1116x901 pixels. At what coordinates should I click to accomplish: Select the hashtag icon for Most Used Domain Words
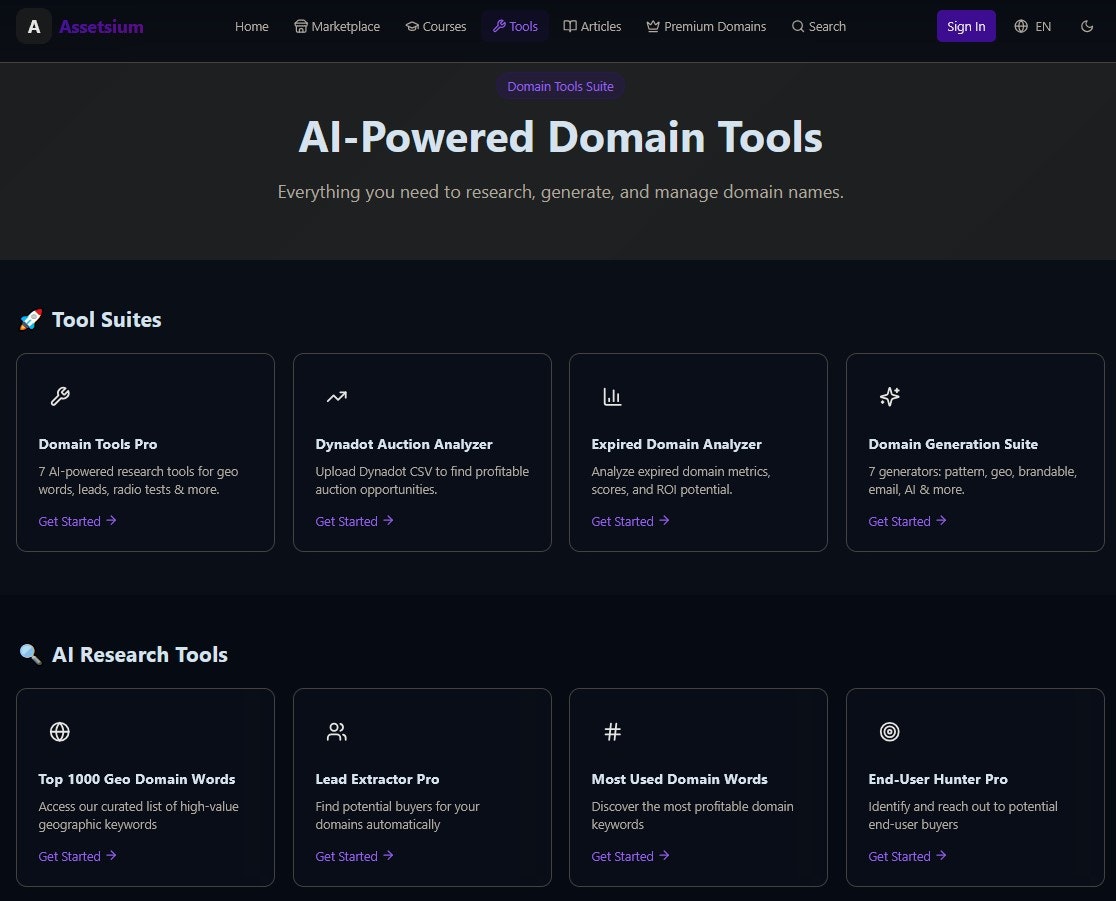point(613,731)
